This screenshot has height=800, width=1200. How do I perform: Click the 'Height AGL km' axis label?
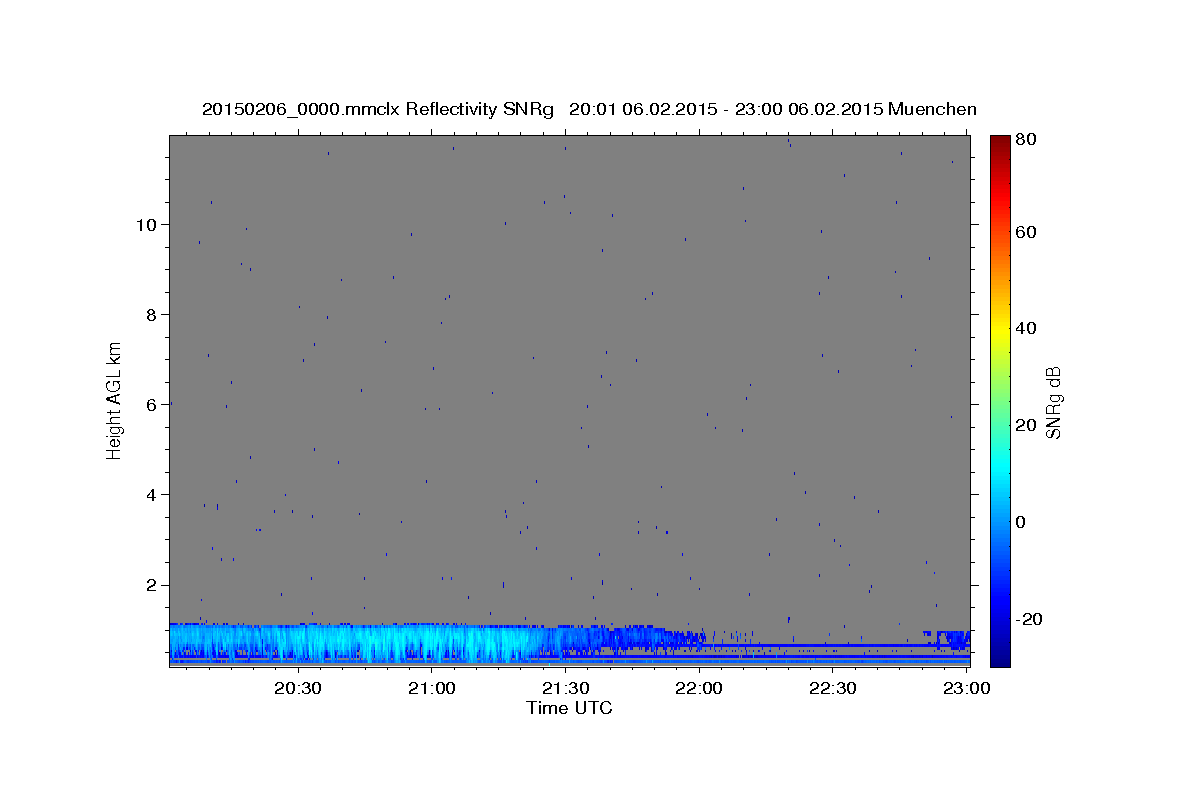tap(115, 399)
